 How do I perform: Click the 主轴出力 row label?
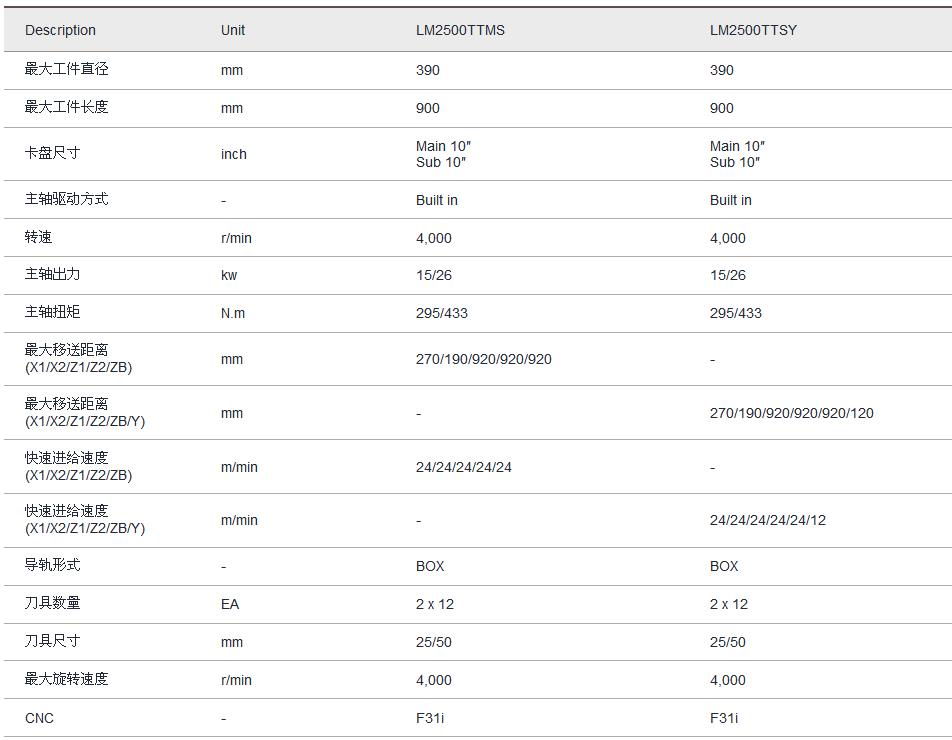[52, 274]
